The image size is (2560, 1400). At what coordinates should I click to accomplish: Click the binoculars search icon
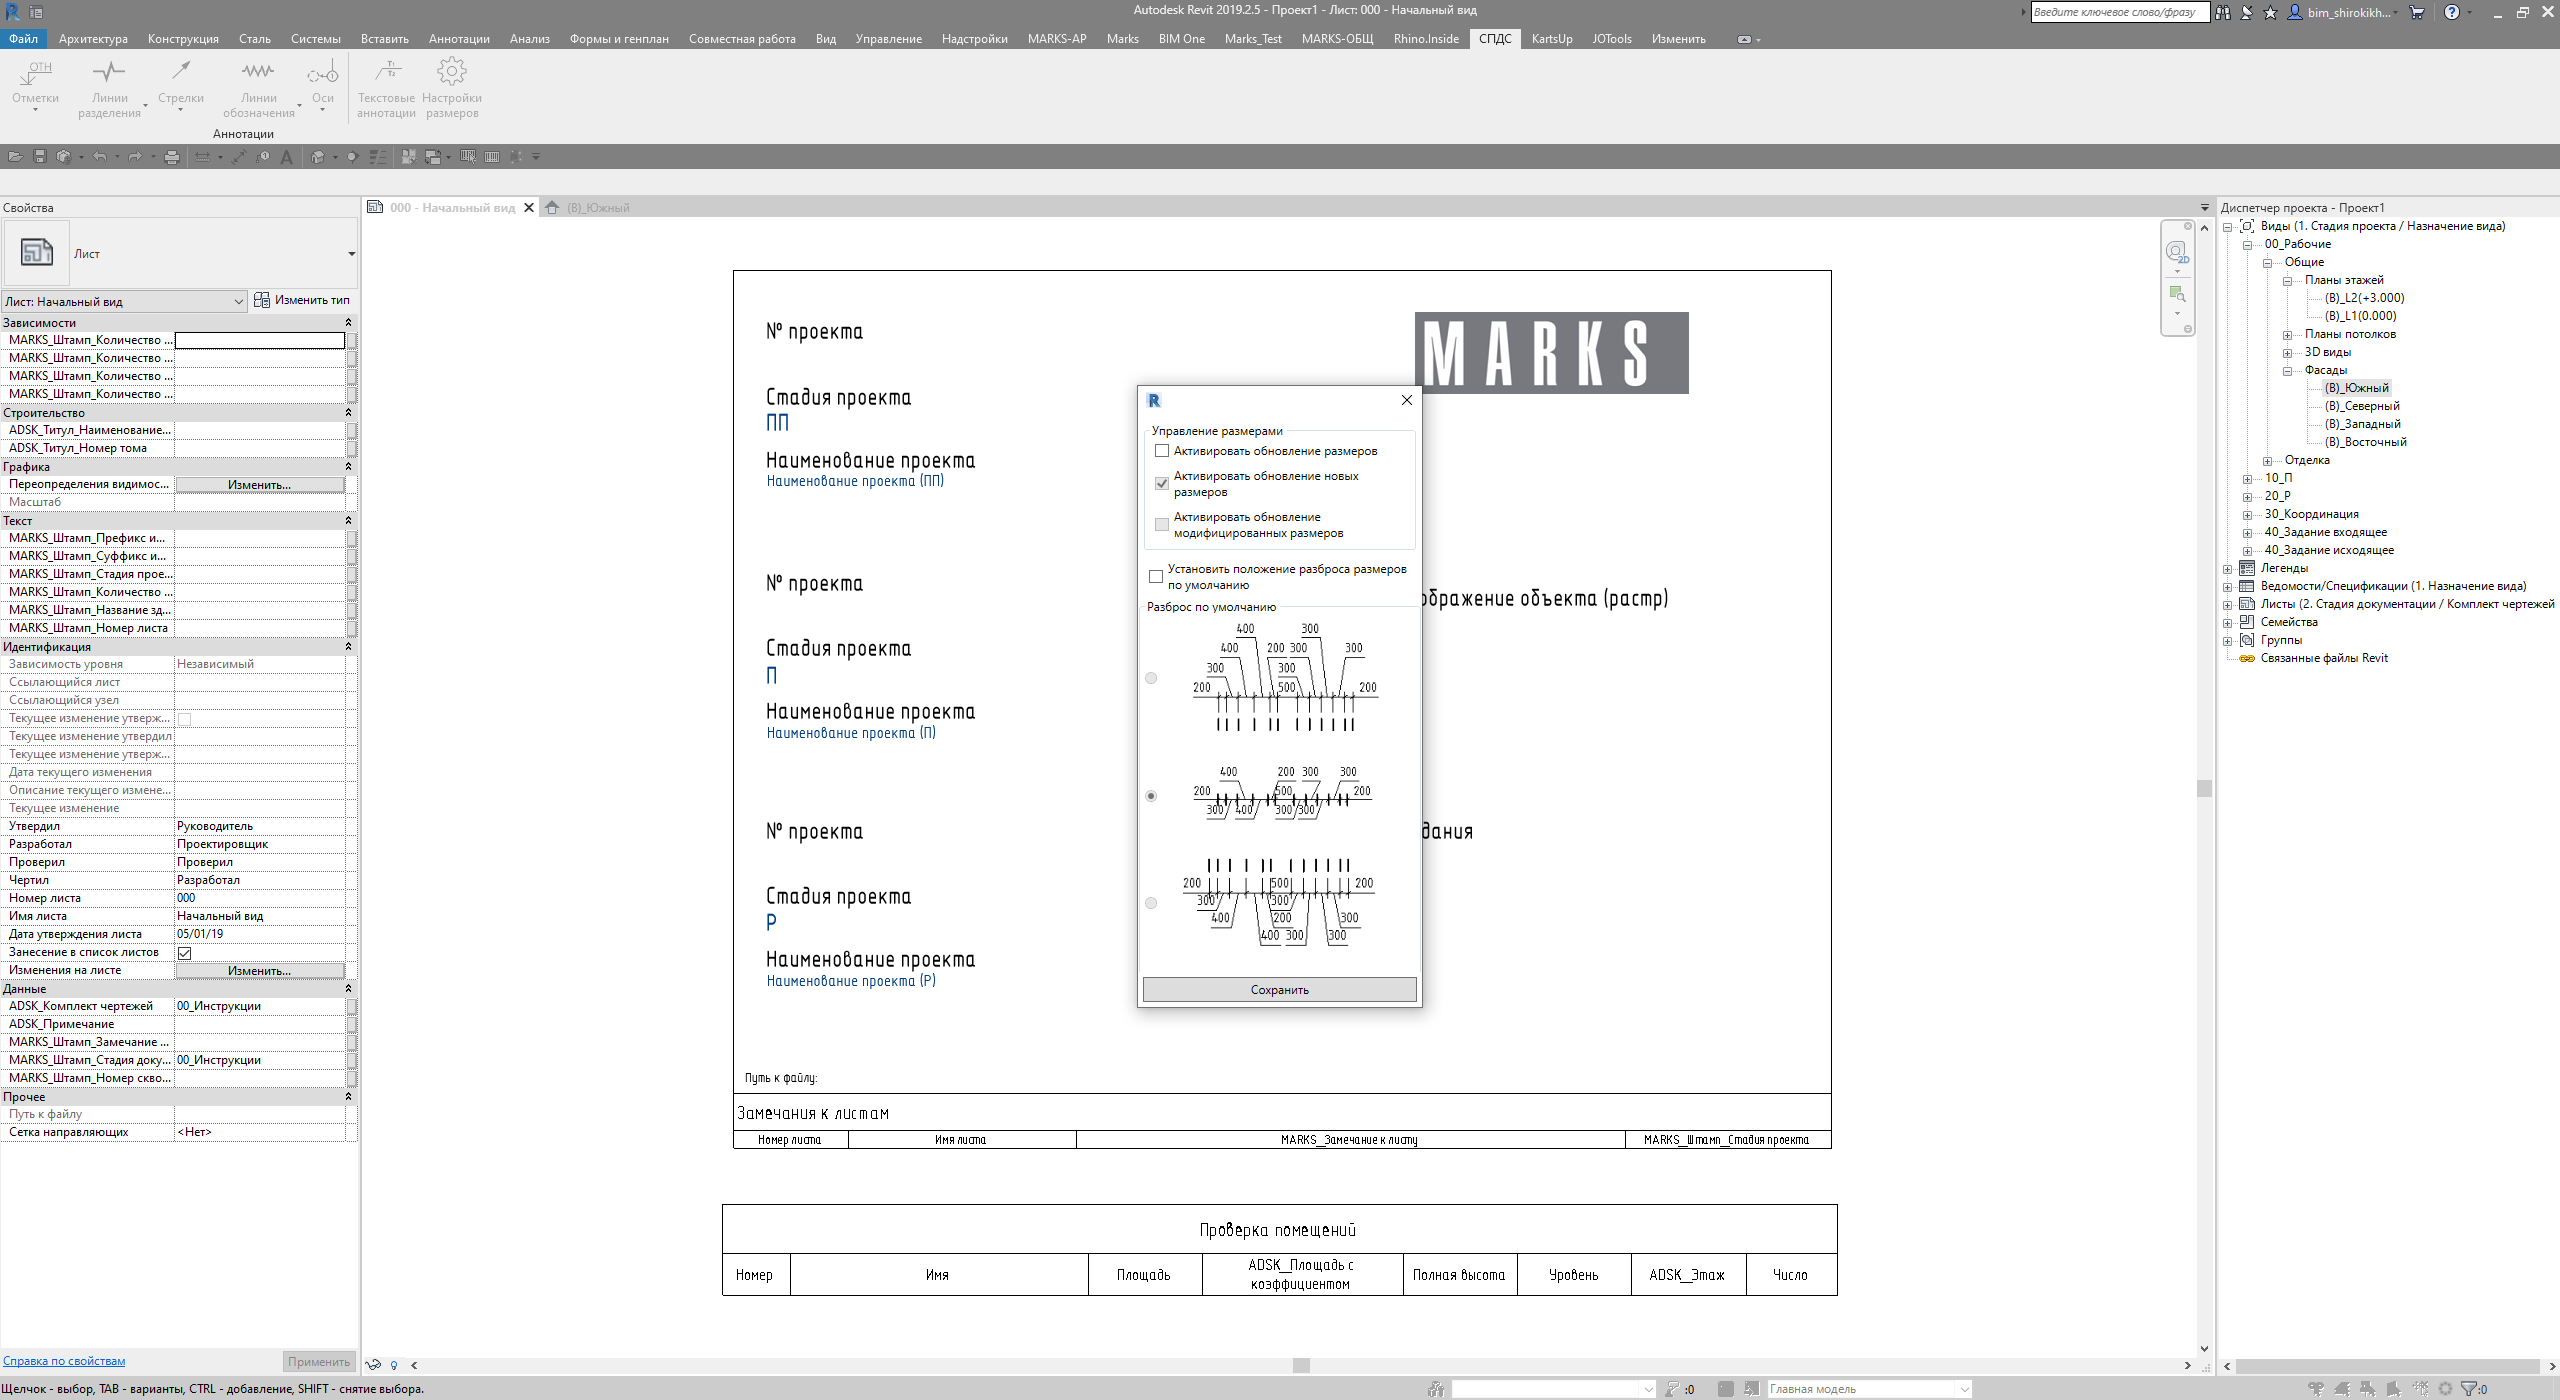point(2222,12)
